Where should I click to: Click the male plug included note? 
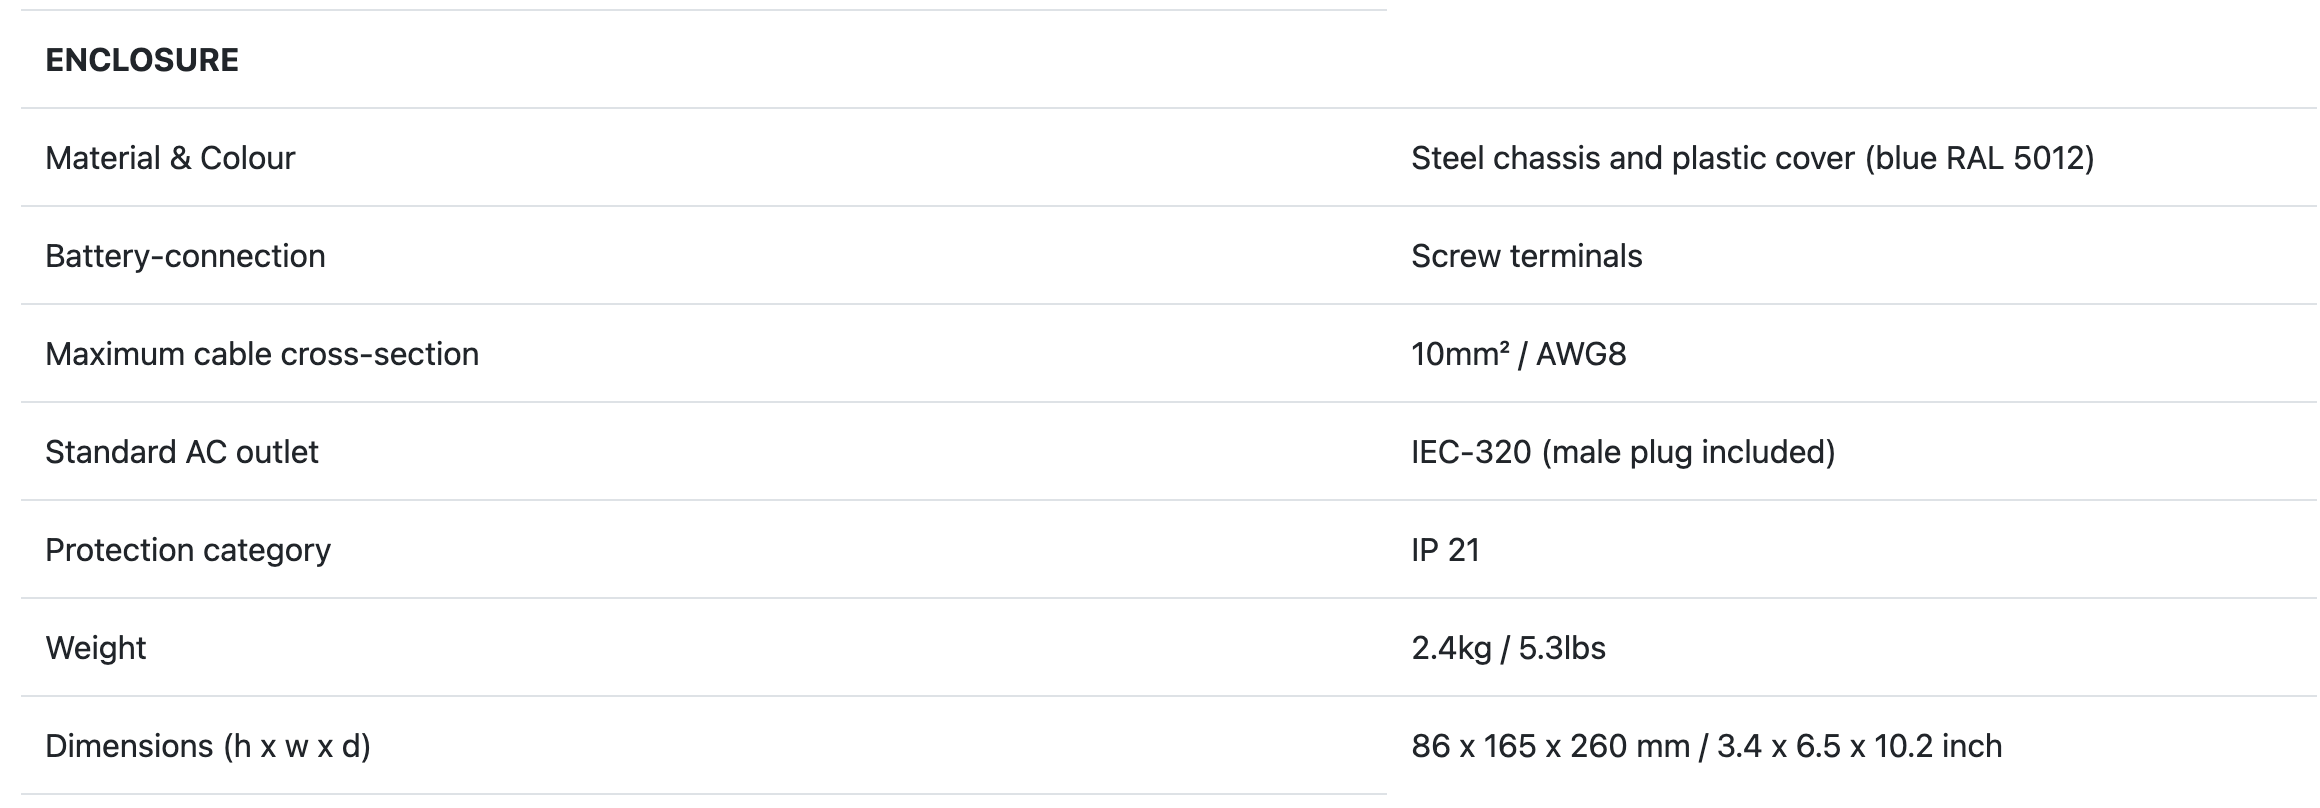[x=1689, y=452]
